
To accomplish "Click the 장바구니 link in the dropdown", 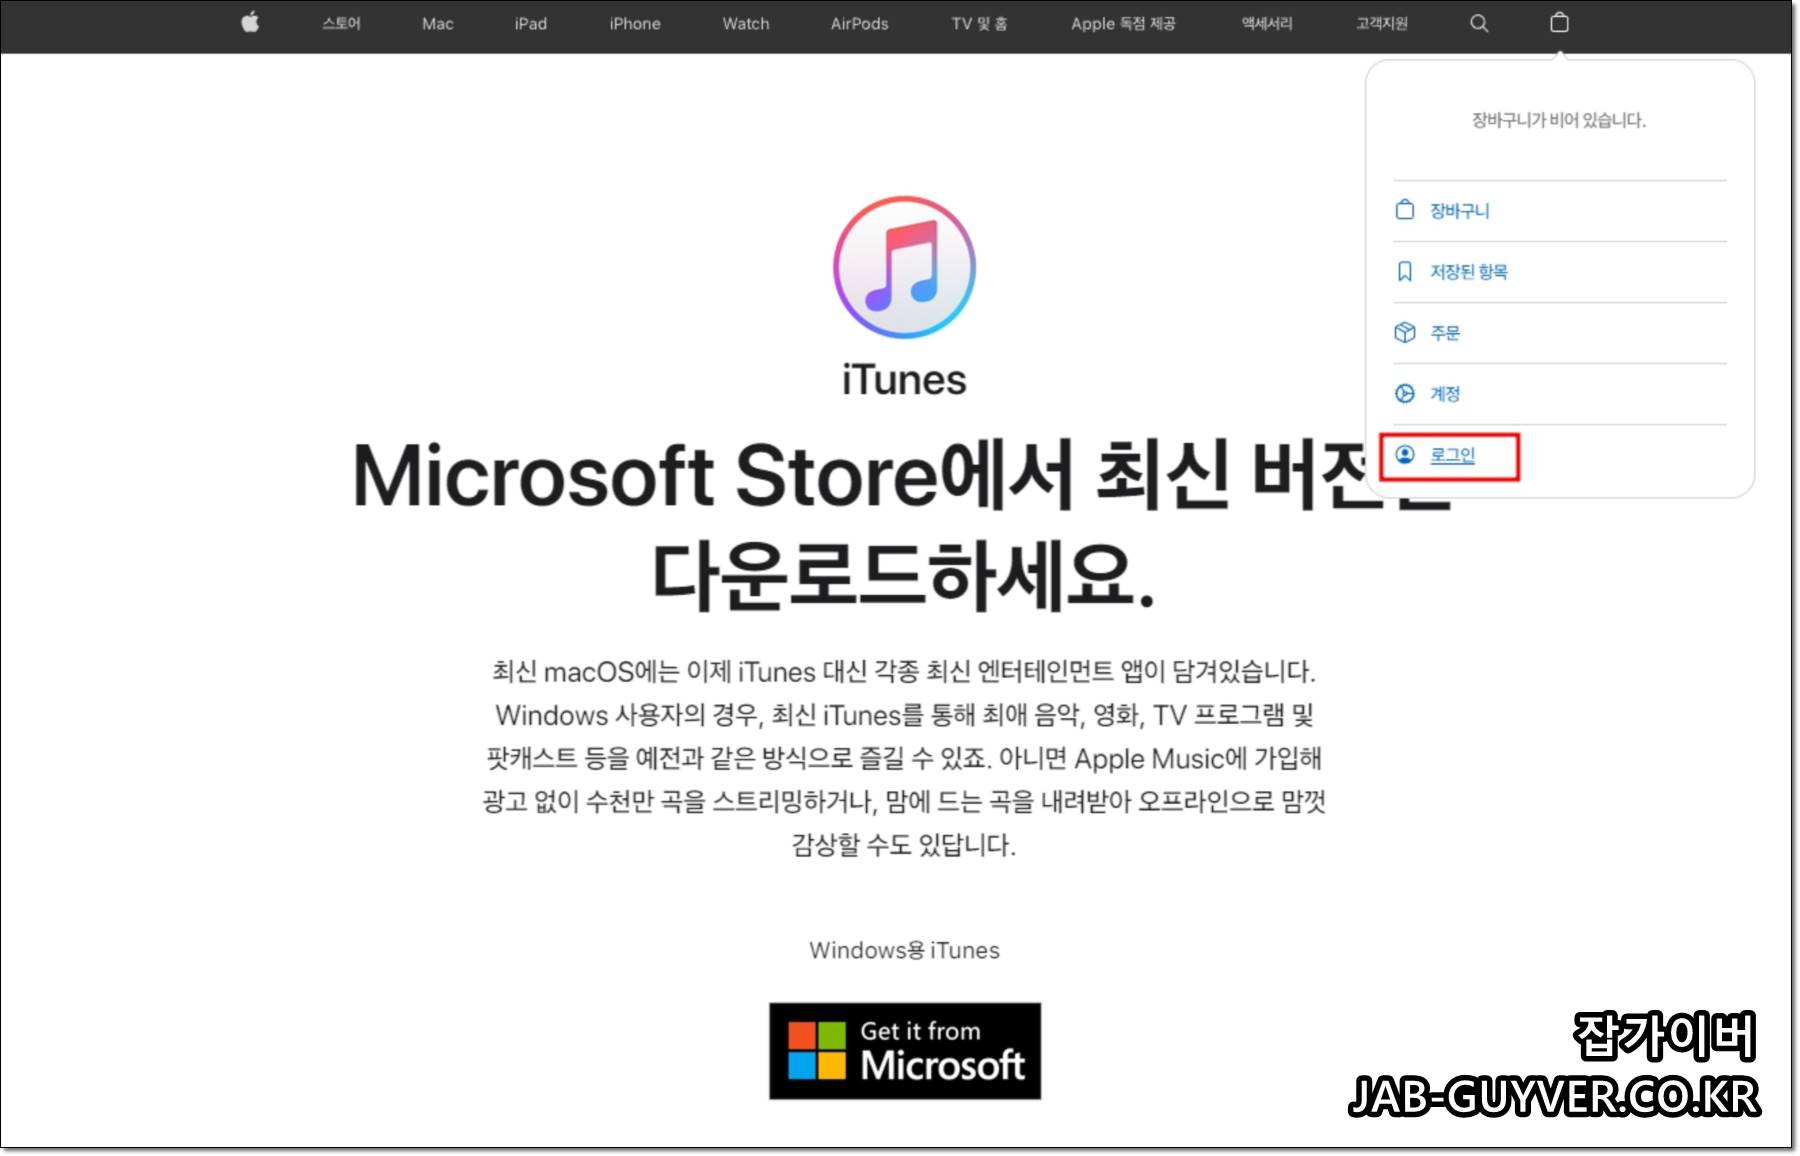I will [x=1459, y=211].
